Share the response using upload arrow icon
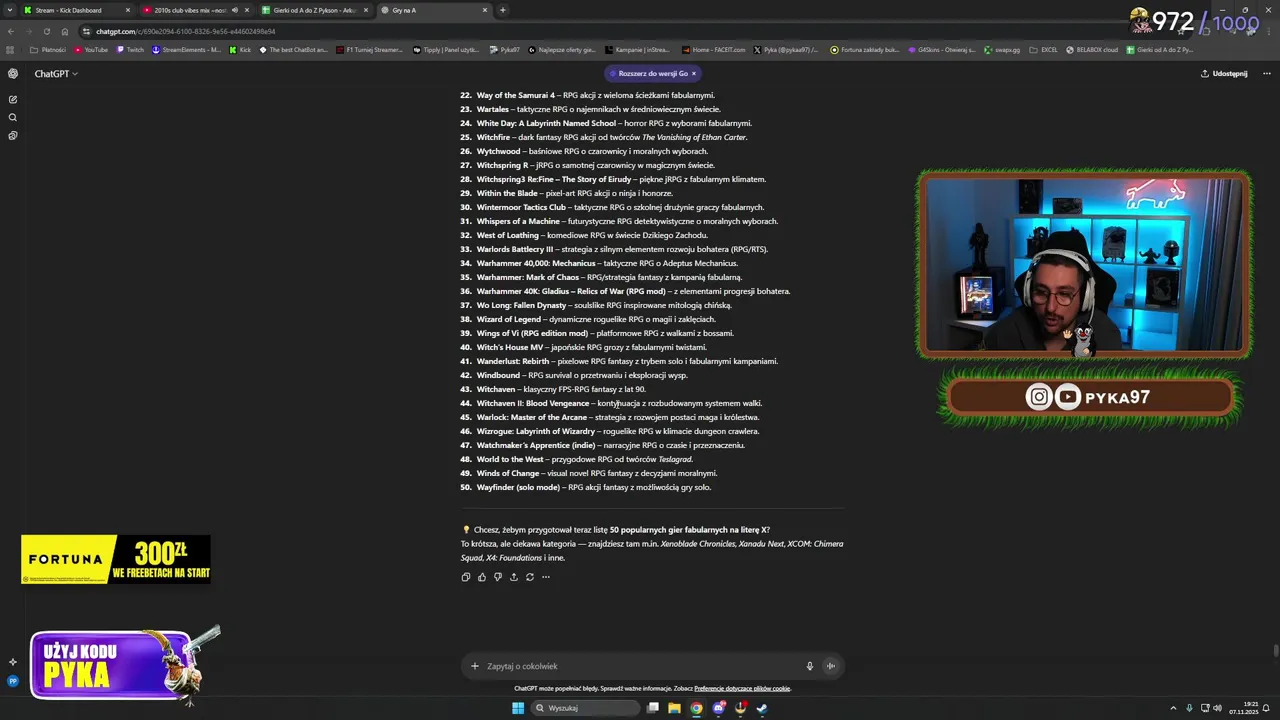This screenshot has width=1280, height=720. (x=514, y=577)
